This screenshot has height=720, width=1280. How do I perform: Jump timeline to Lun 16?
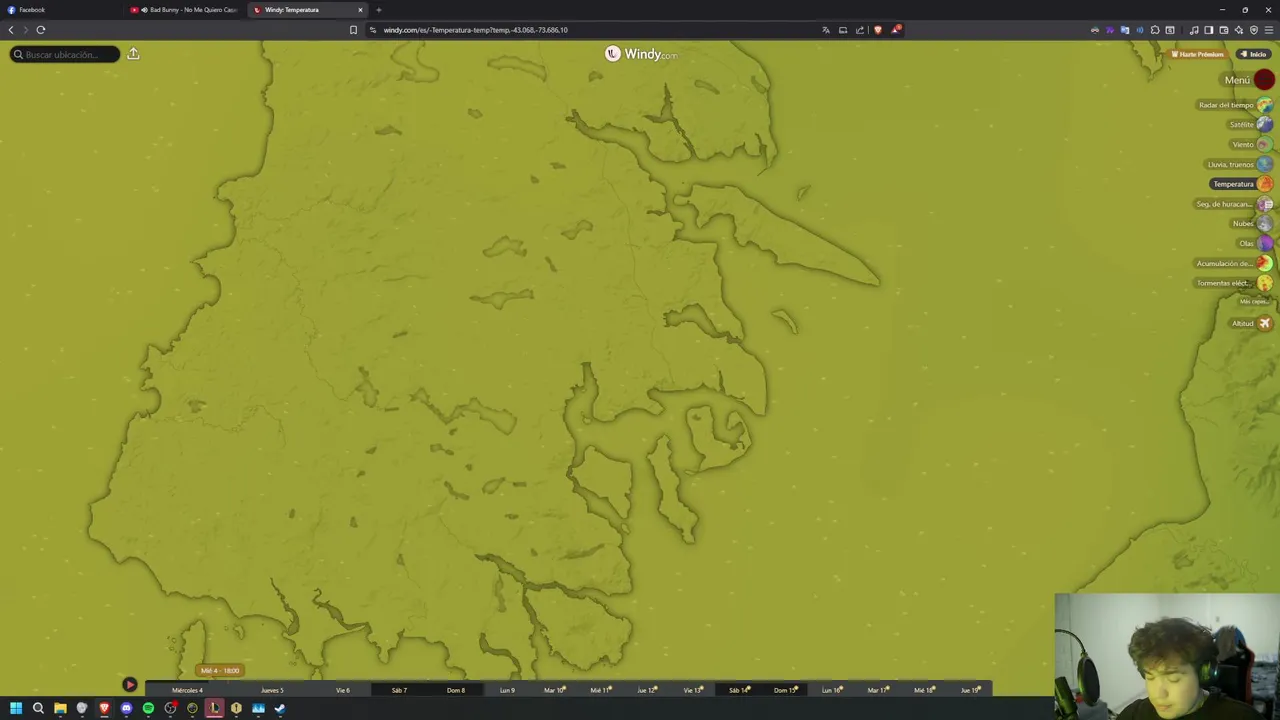pyautogui.click(x=831, y=690)
